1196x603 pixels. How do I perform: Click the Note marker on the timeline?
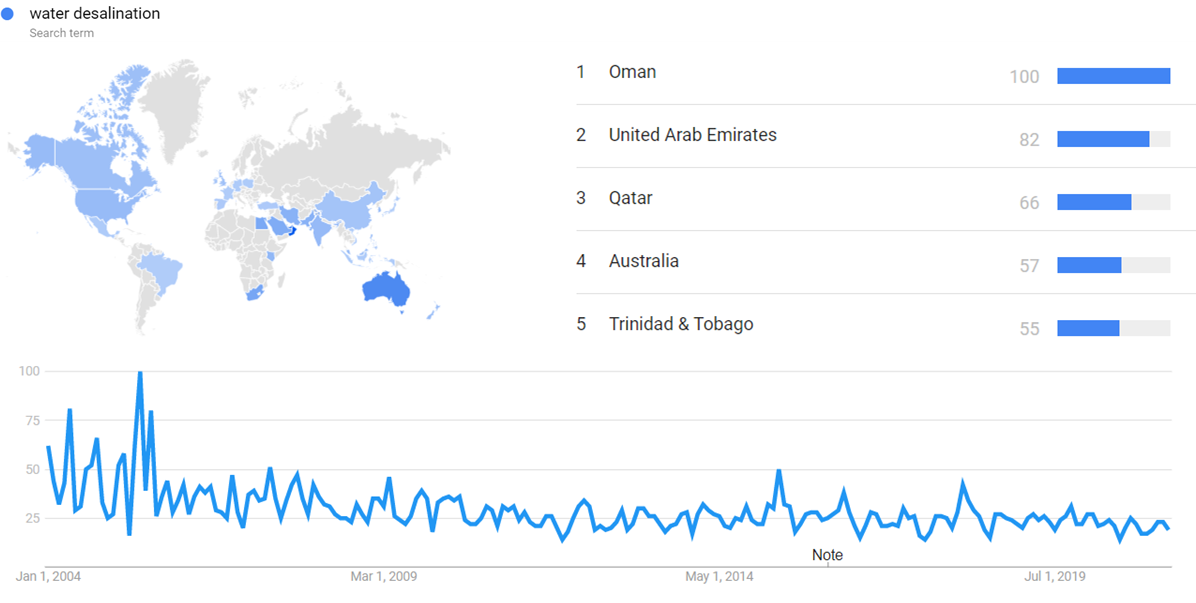pos(827,555)
